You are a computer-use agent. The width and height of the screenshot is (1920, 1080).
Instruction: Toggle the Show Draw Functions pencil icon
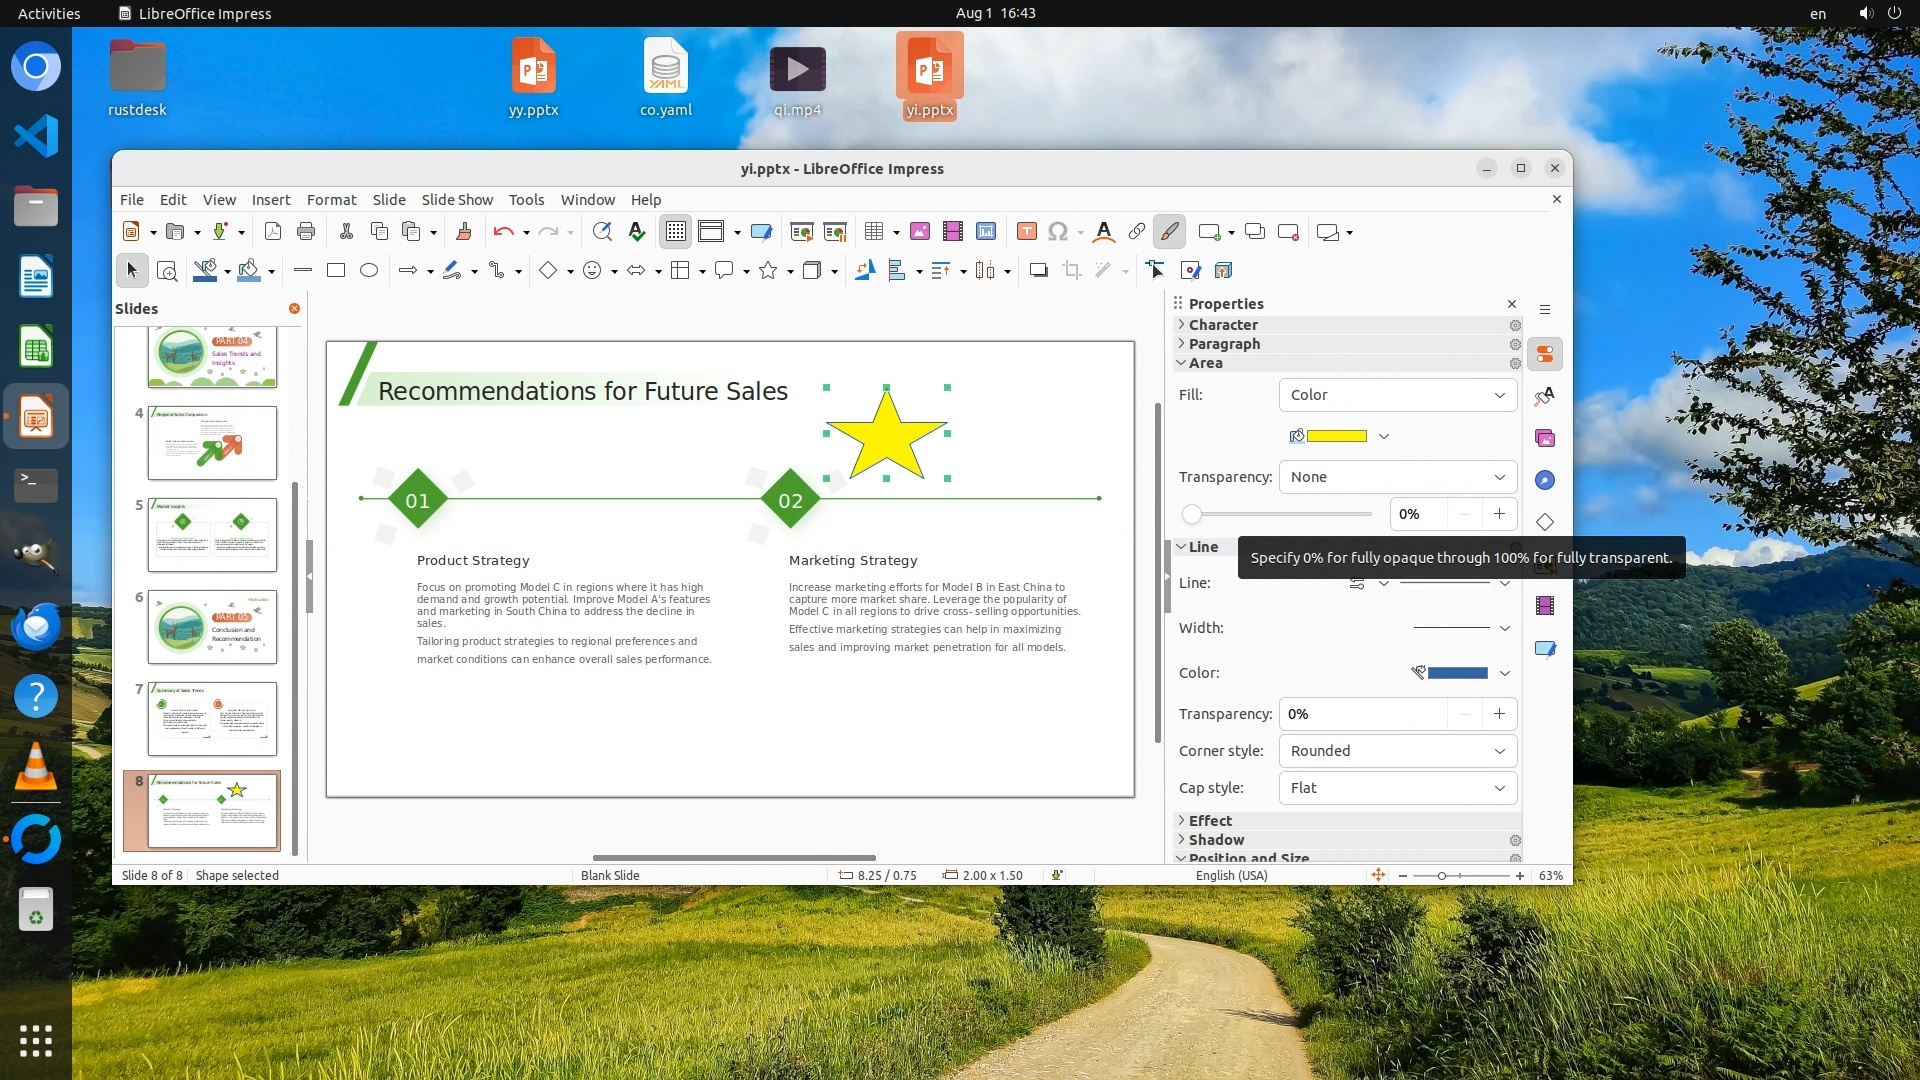pos(1168,232)
